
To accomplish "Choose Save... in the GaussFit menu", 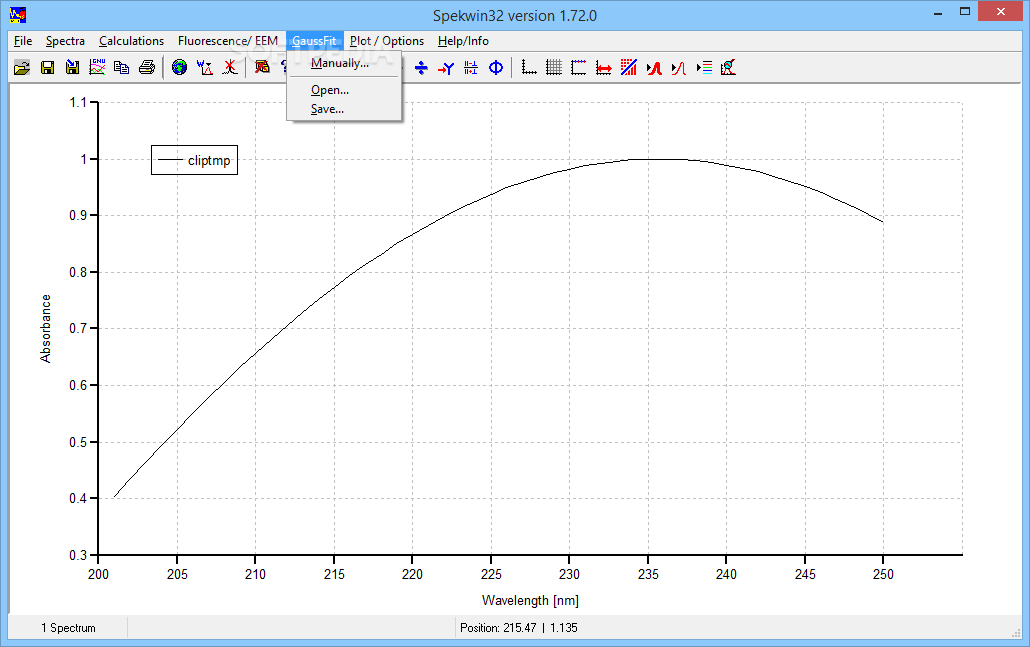I will 344,109.
